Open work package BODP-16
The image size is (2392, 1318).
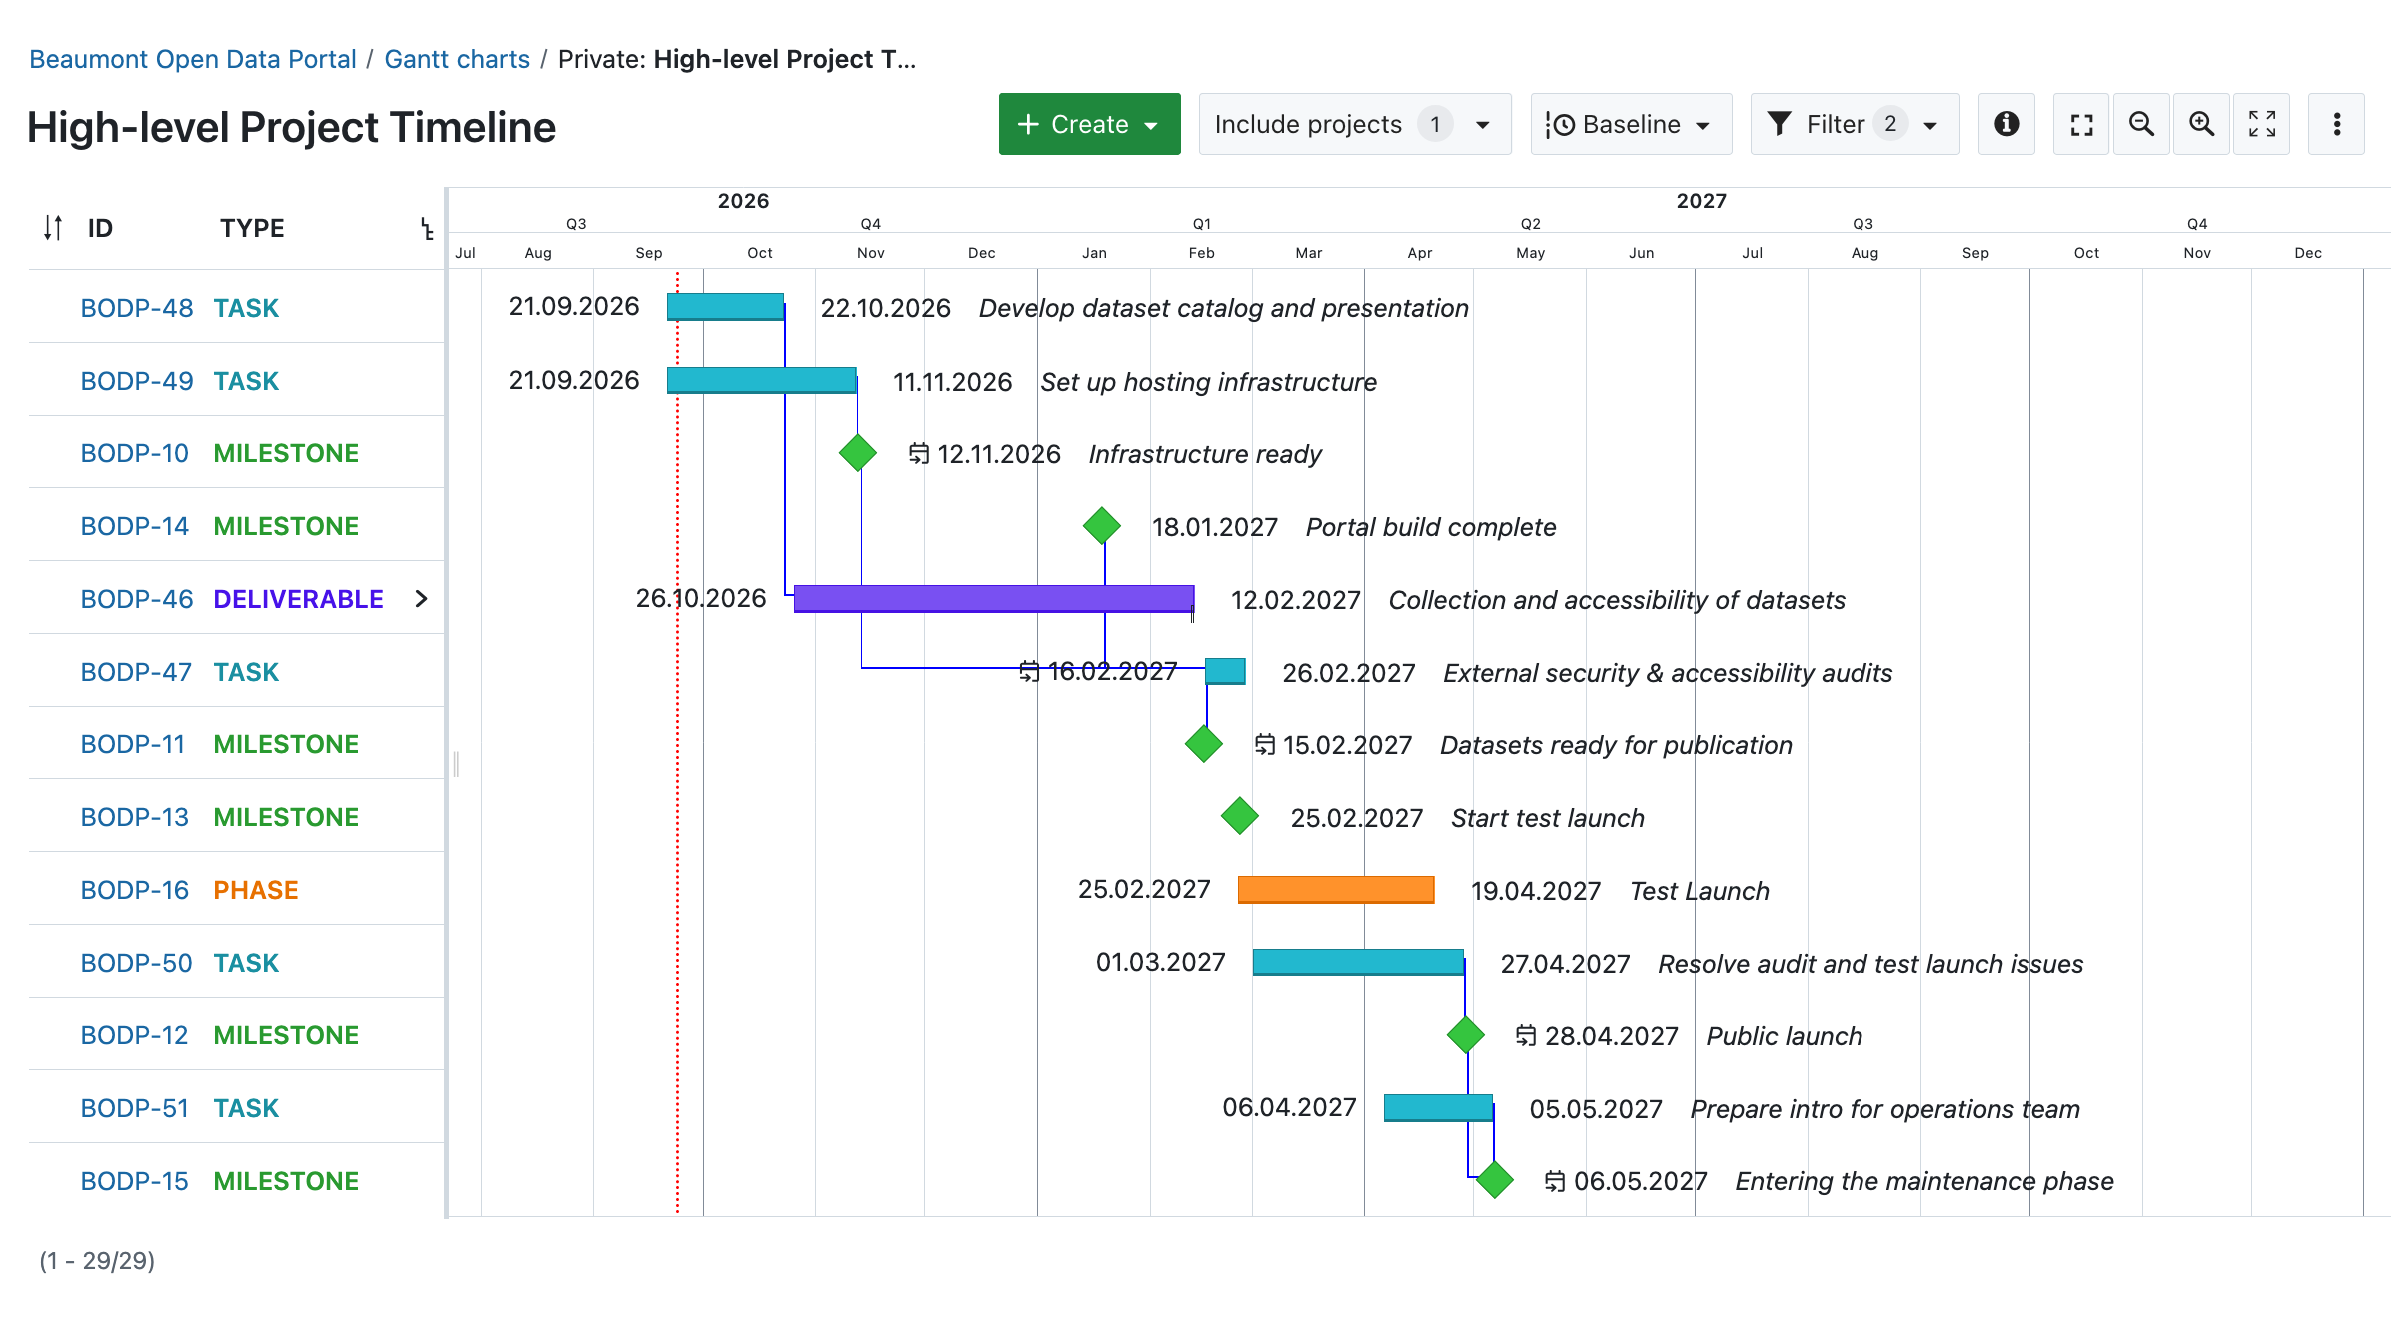point(135,890)
